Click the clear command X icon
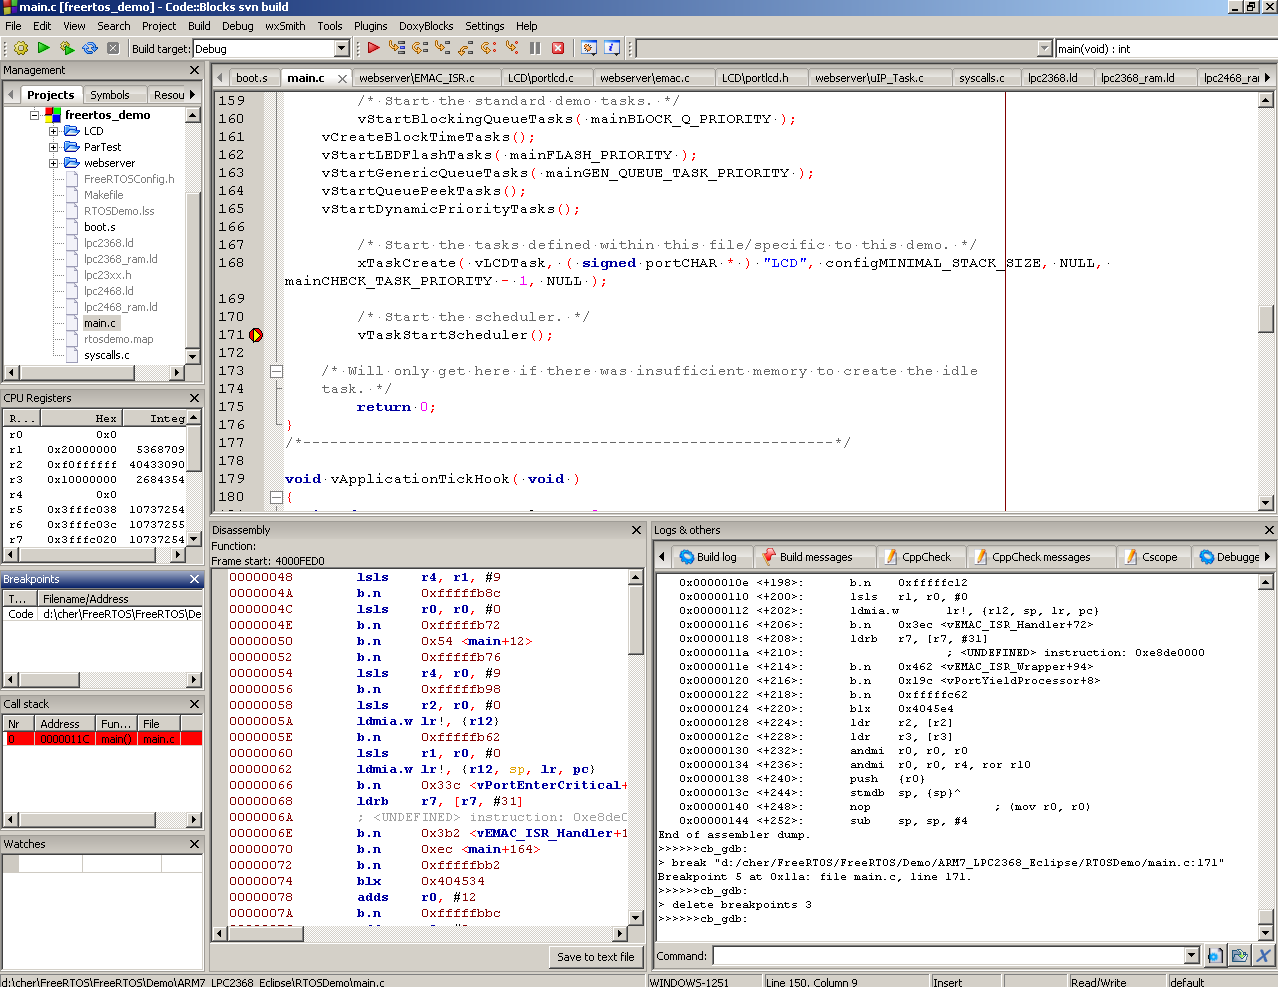Screen dimensions: 1278x987 [1263, 956]
